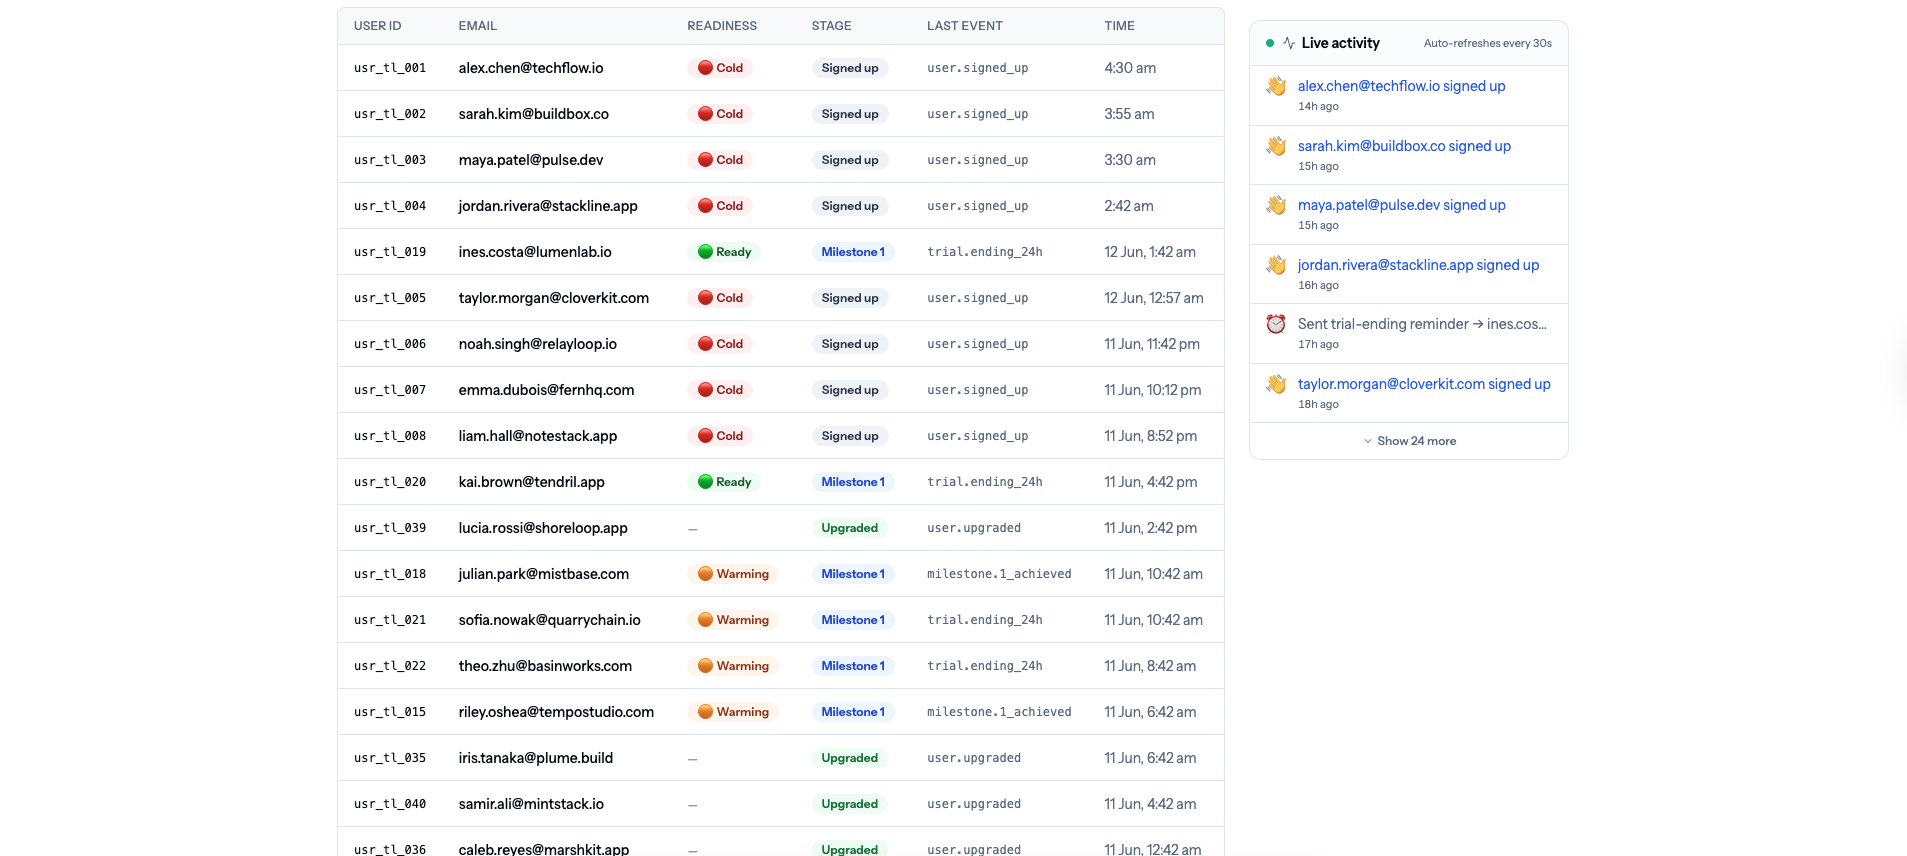Select the samir.ali@mintstack.io email cell
The height and width of the screenshot is (856, 1907).
pyautogui.click(x=531, y=804)
